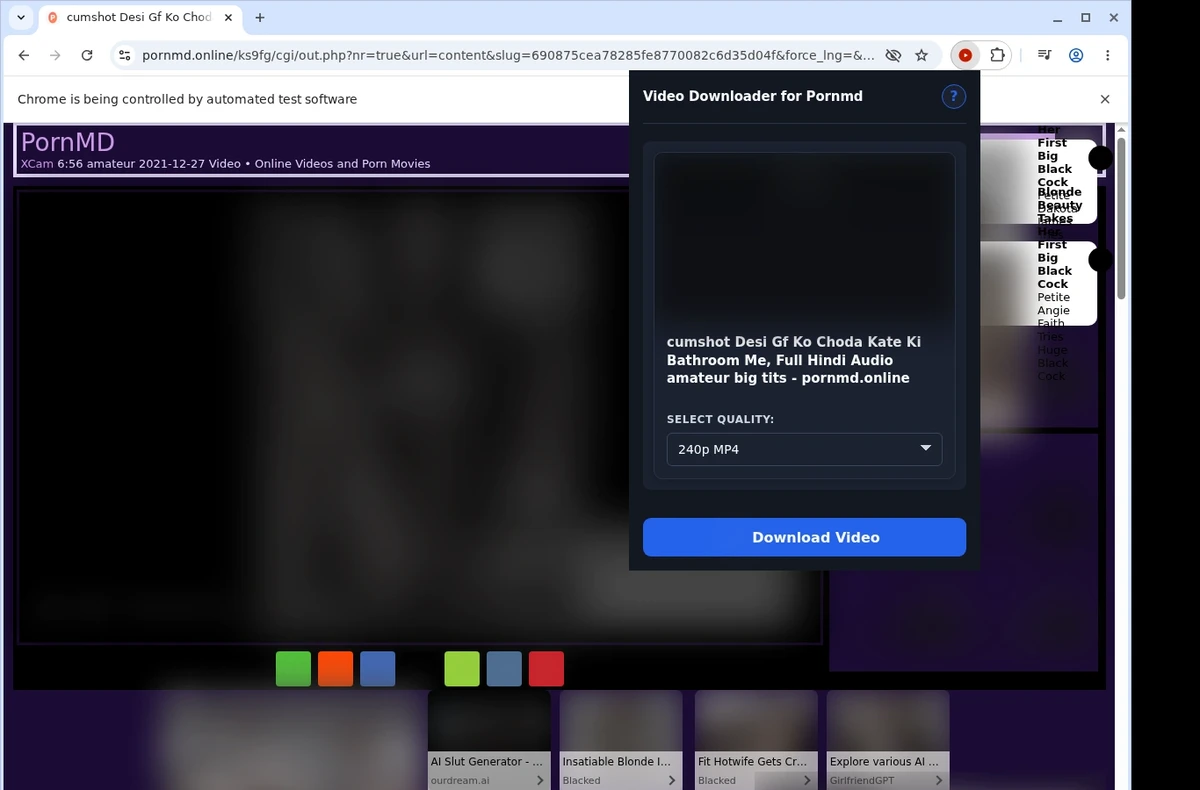1200x790 pixels.
Task: Click the red video downloader extension icon
Action: tap(965, 56)
